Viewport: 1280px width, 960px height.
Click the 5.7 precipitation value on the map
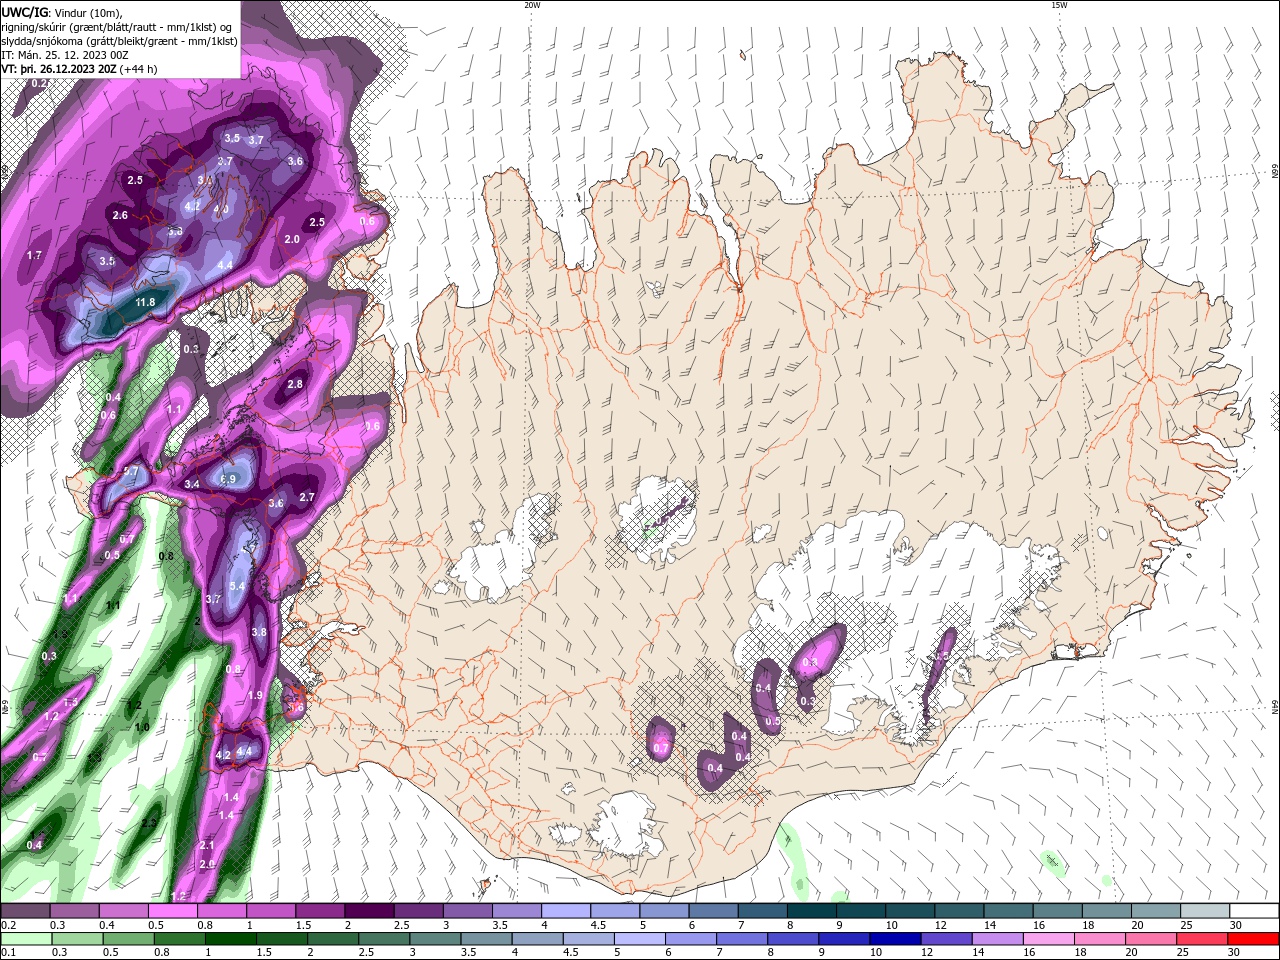[x=130, y=471]
